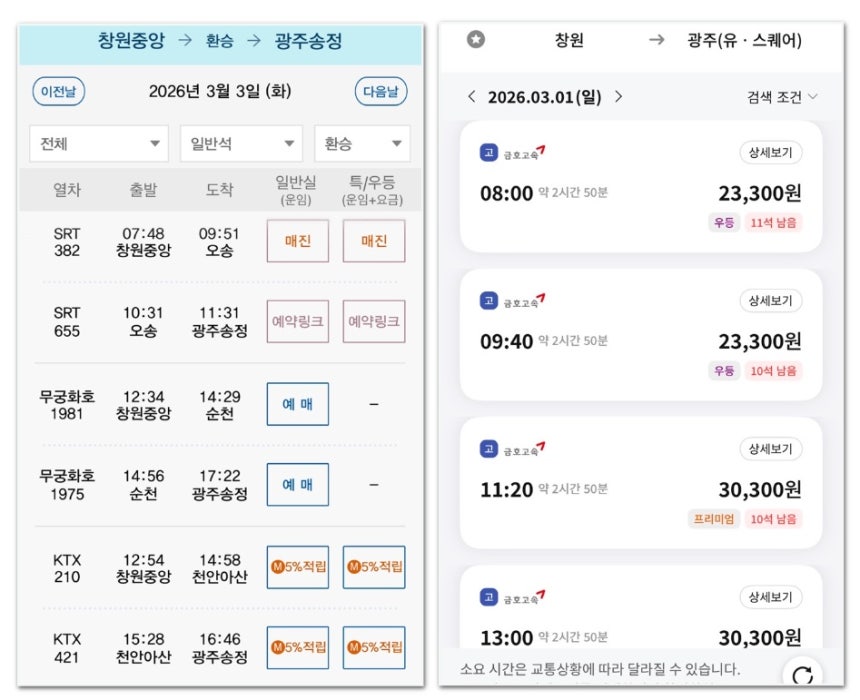Click 상세보기 for the 11:20 bus
Viewport: 860px width, 700px height.
tap(770, 449)
